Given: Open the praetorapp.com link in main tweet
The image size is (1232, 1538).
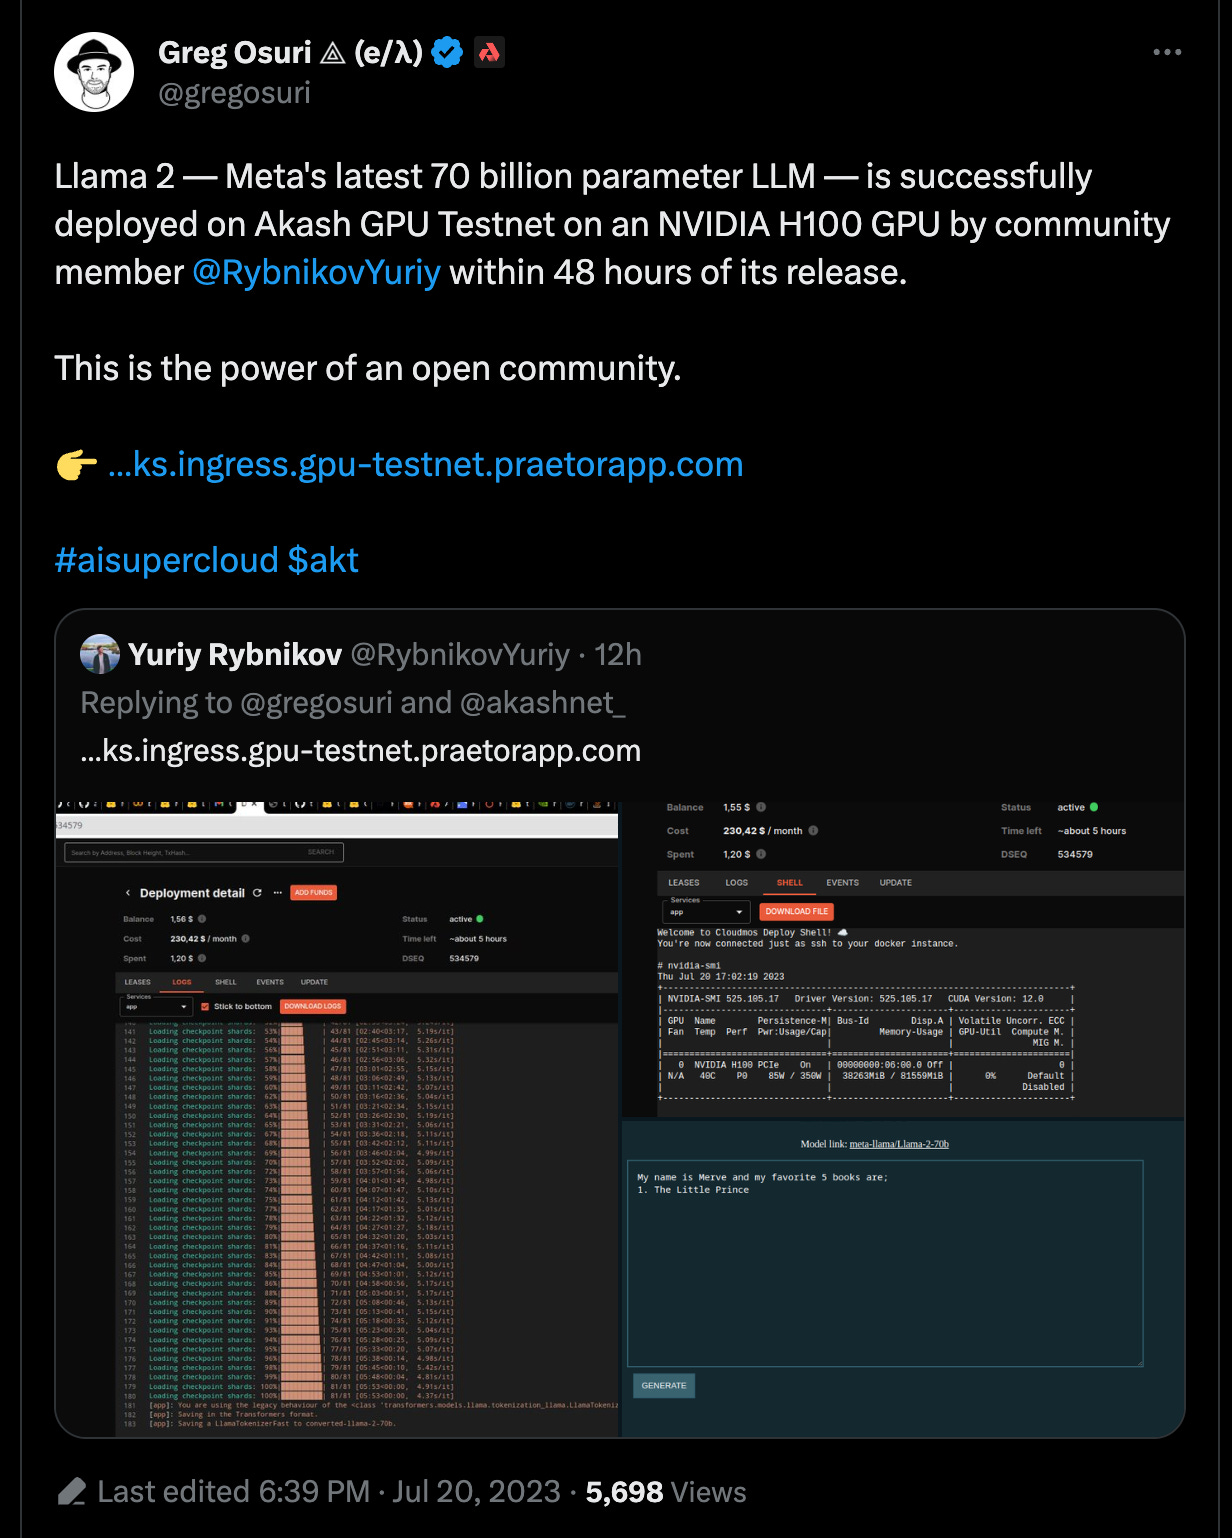Looking at the screenshot, I should [425, 464].
